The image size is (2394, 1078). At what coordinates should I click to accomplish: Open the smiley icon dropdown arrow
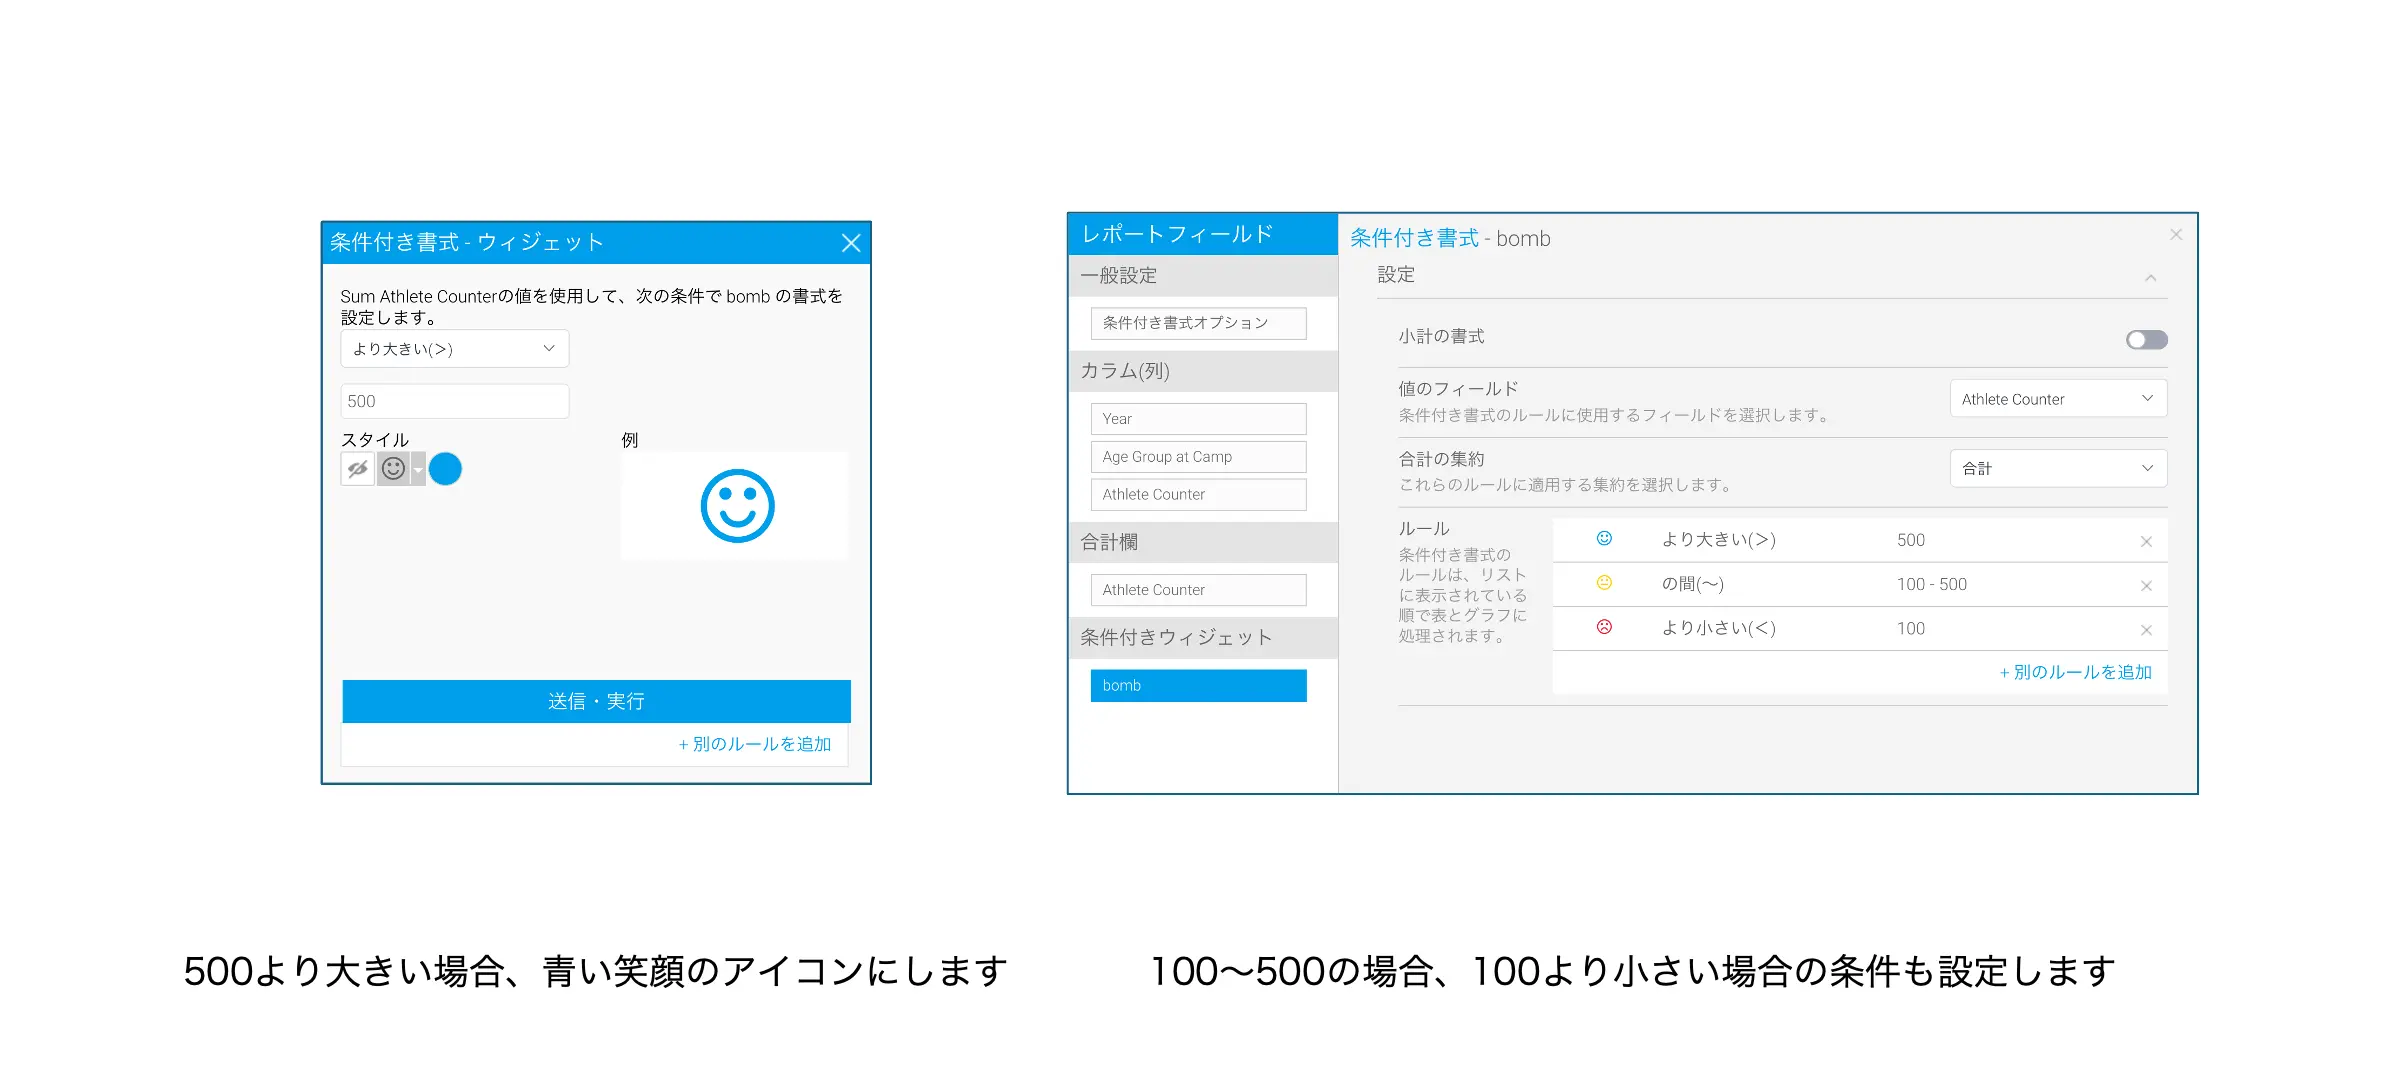[x=418, y=469]
